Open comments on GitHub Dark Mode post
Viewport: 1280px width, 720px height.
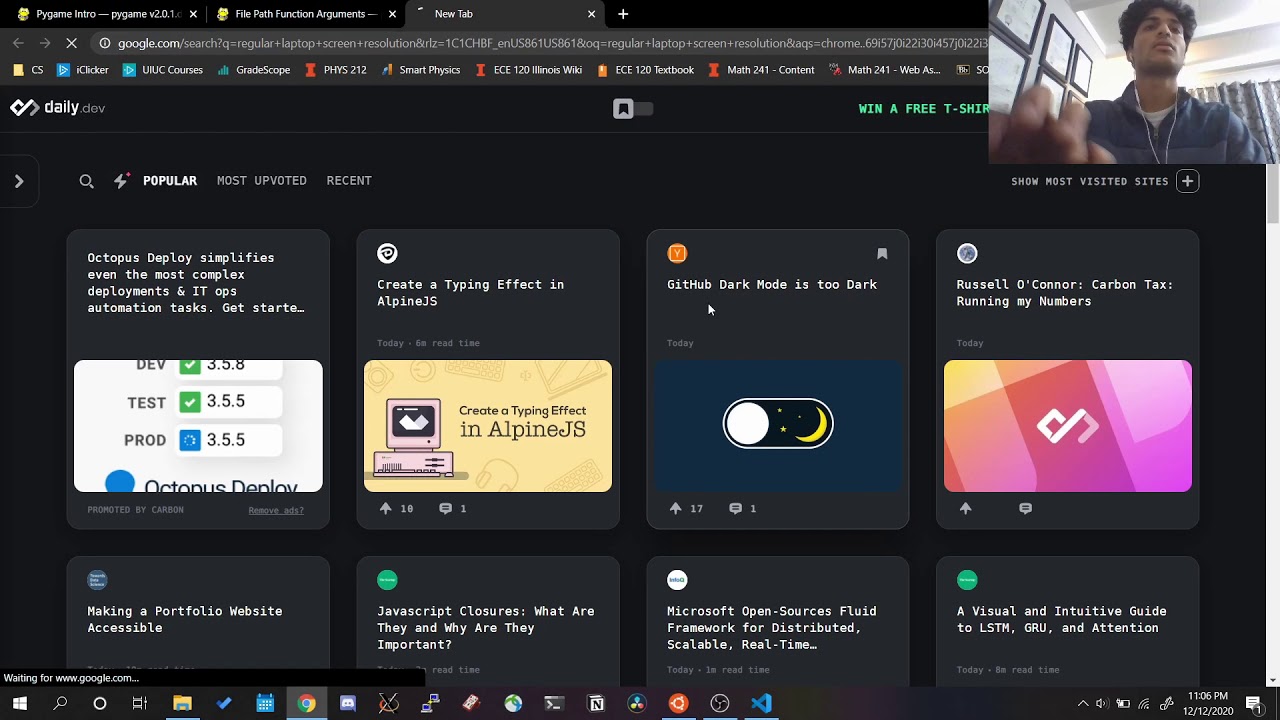[x=735, y=509]
